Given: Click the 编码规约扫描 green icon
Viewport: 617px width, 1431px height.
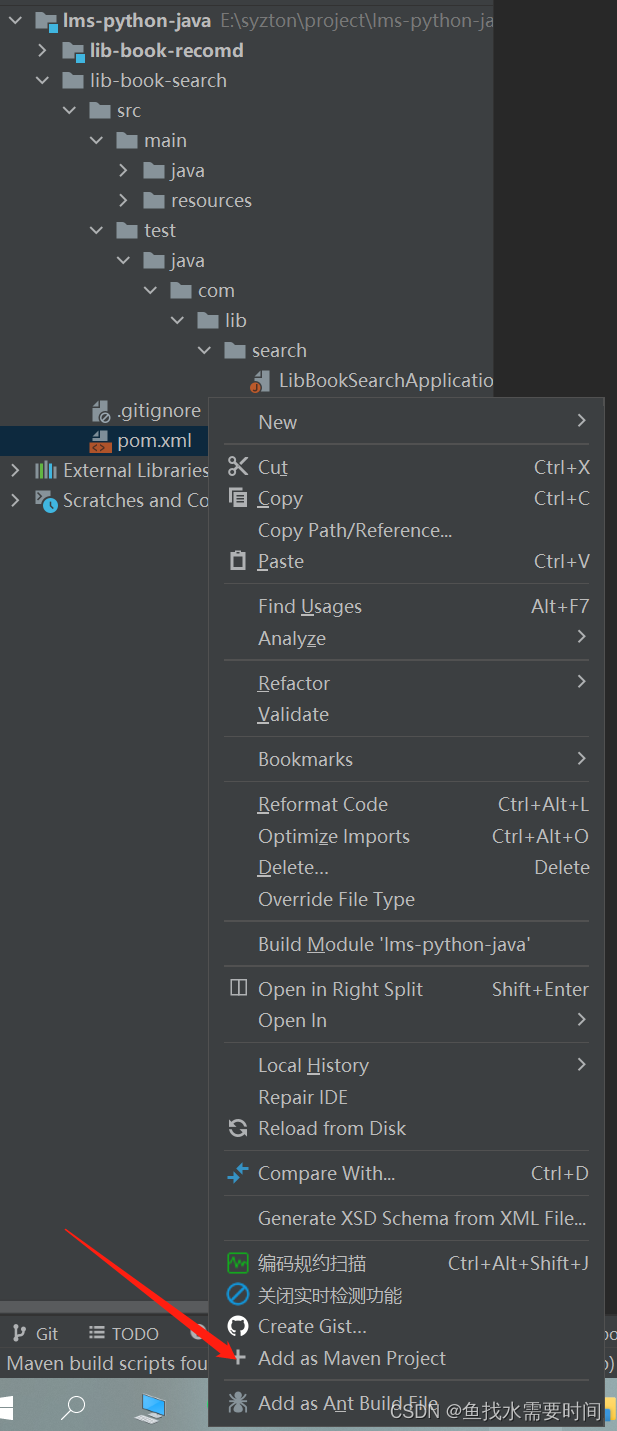Looking at the screenshot, I should point(238,1263).
